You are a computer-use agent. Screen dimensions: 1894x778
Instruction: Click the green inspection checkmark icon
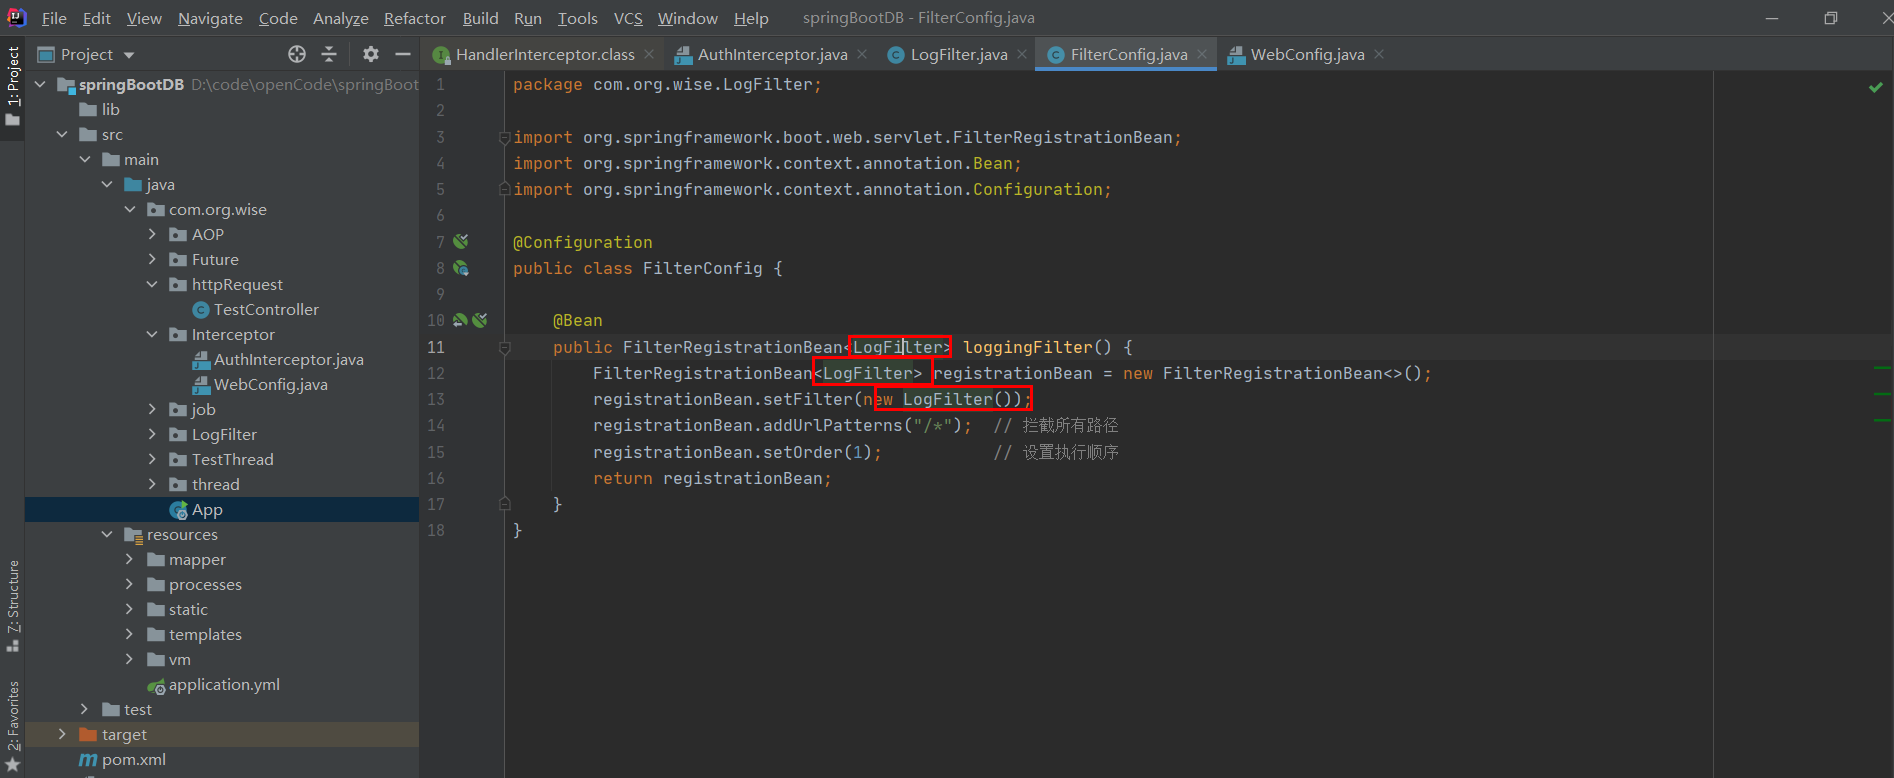point(1876,87)
